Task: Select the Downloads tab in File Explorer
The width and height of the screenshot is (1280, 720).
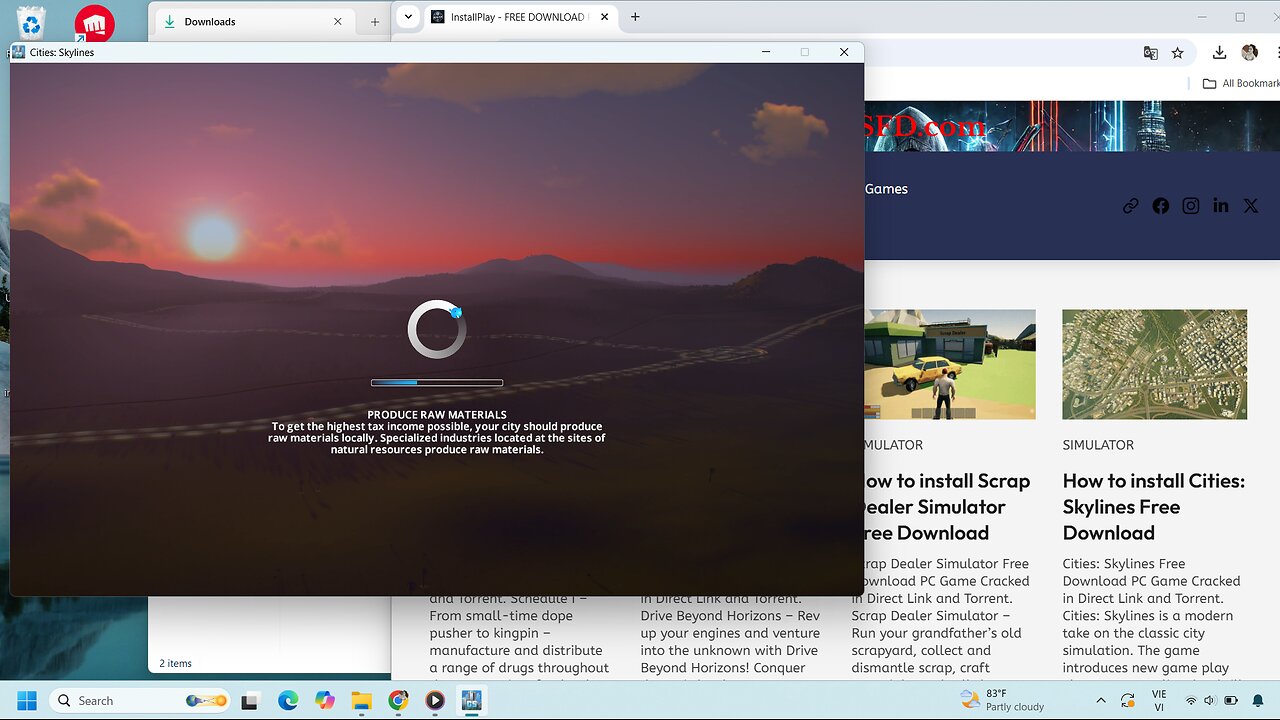Action: (x=252, y=21)
